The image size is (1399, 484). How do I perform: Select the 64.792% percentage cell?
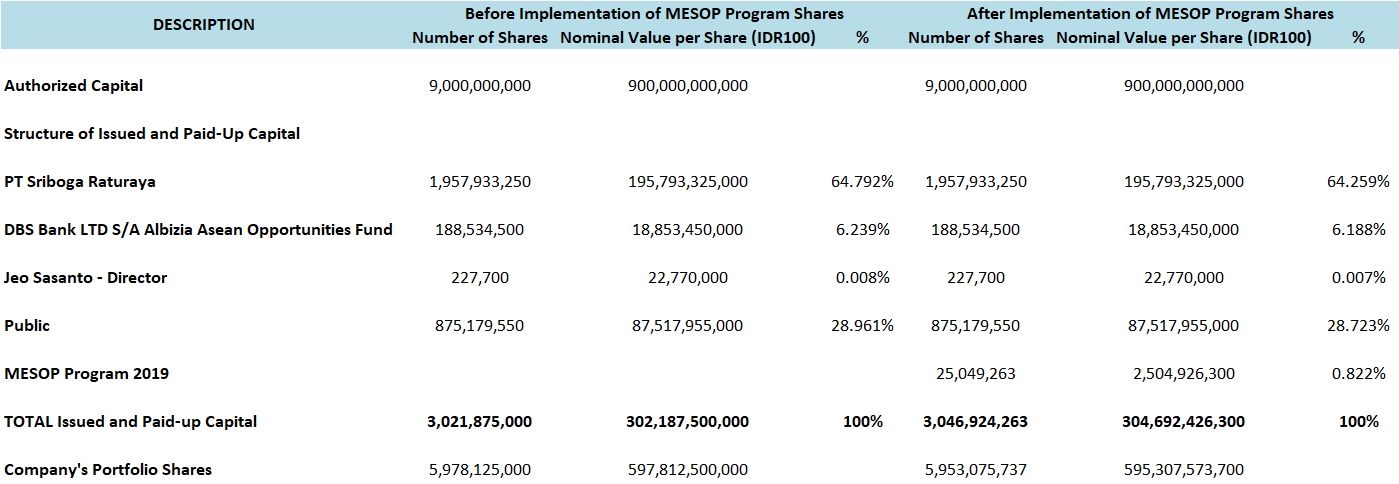[862, 182]
